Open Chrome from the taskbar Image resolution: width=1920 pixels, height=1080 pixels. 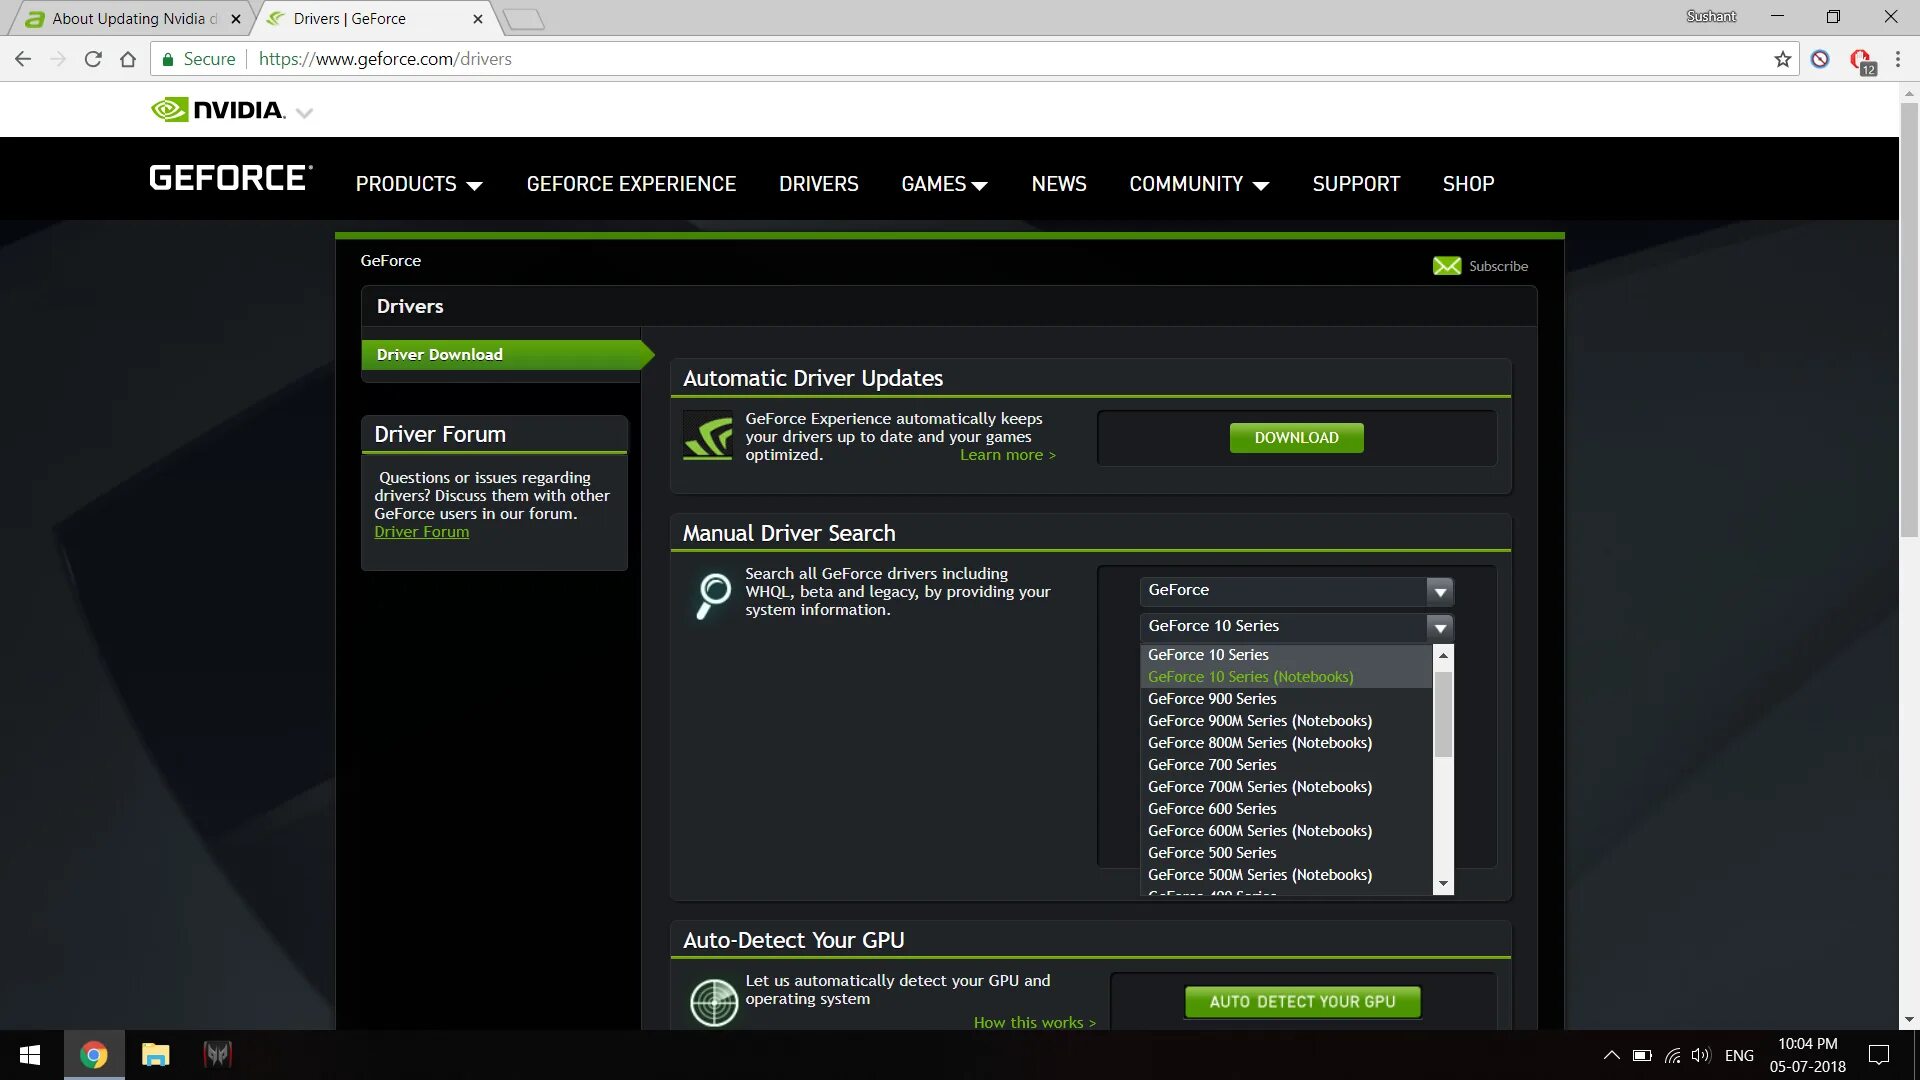point(94,1055)
